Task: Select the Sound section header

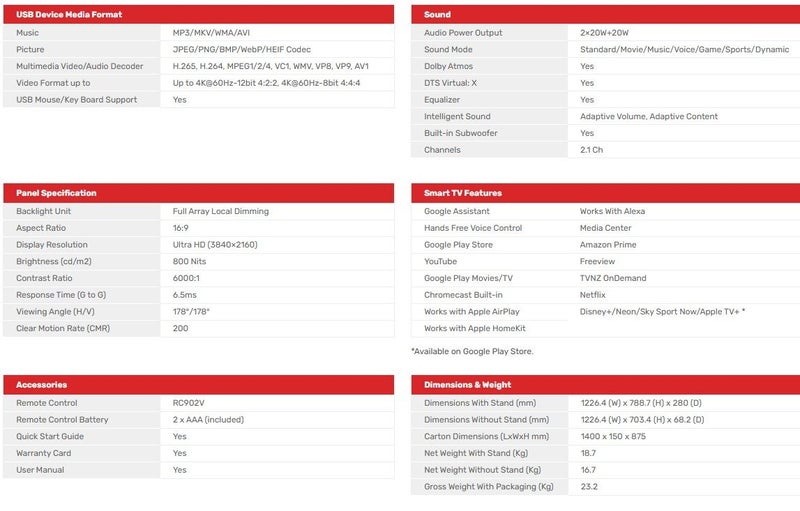Action: [x=437, y=14]
